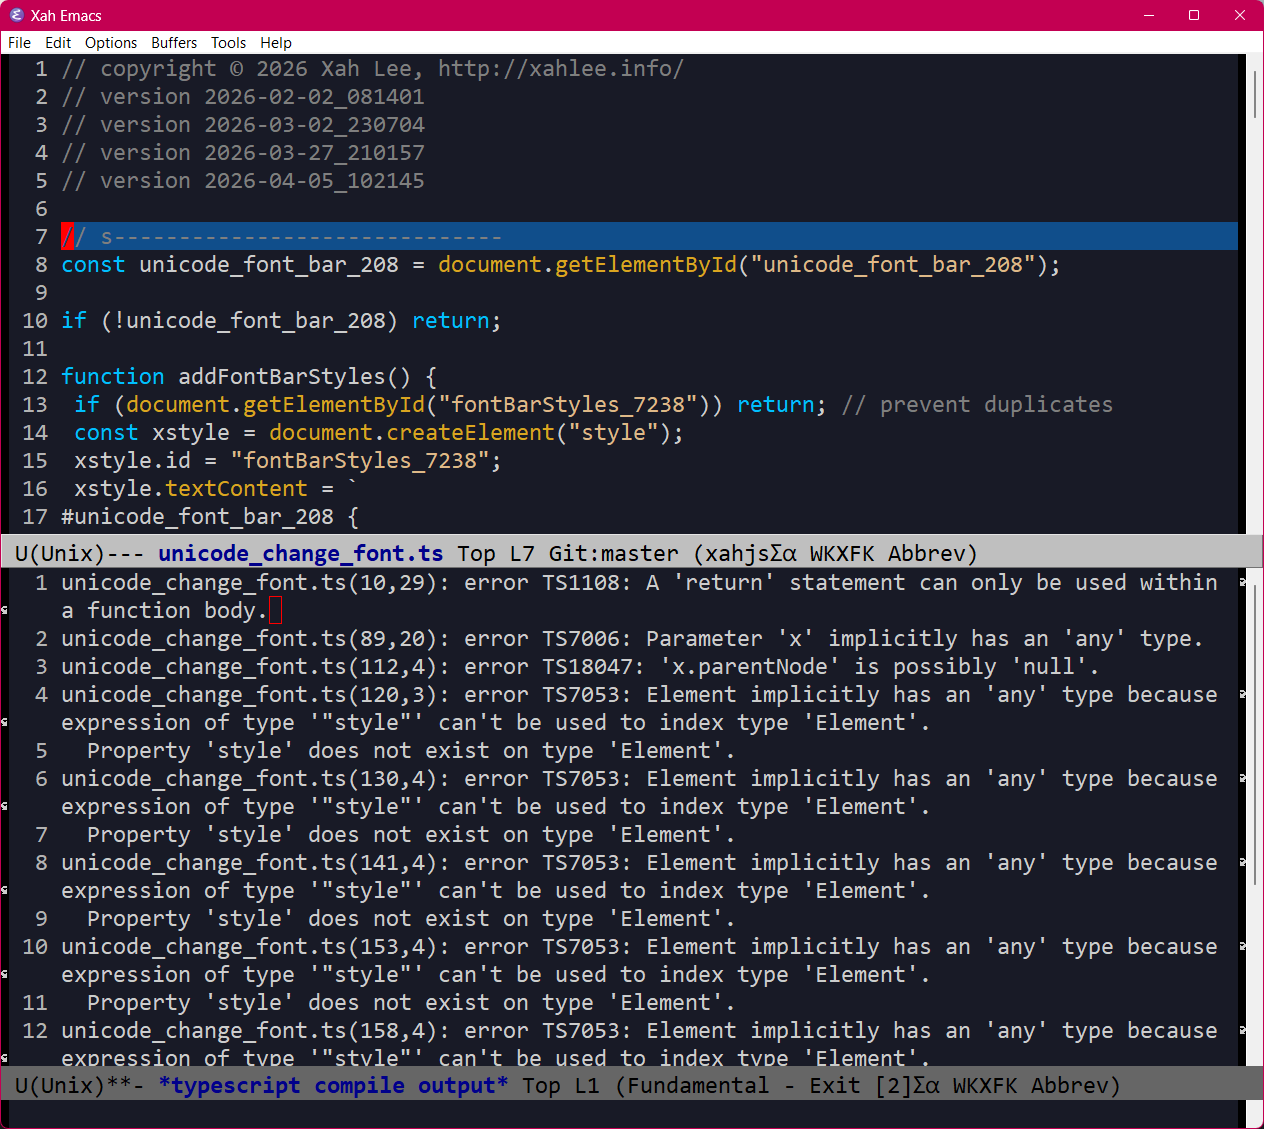Click Git:master in the top mode line

point(614,553)
